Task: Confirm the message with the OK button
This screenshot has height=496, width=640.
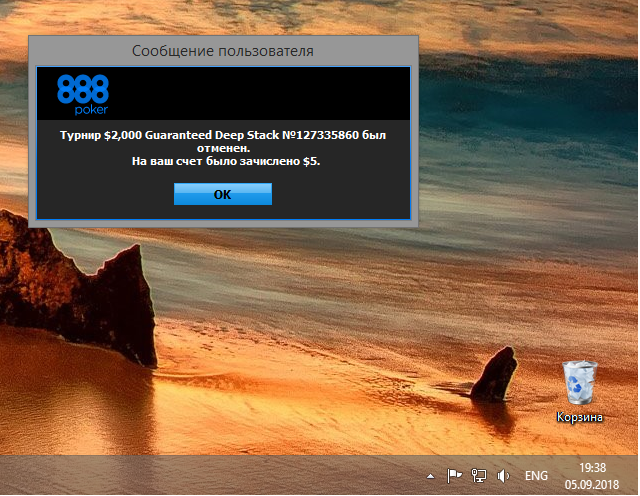Action: point(223,194)
